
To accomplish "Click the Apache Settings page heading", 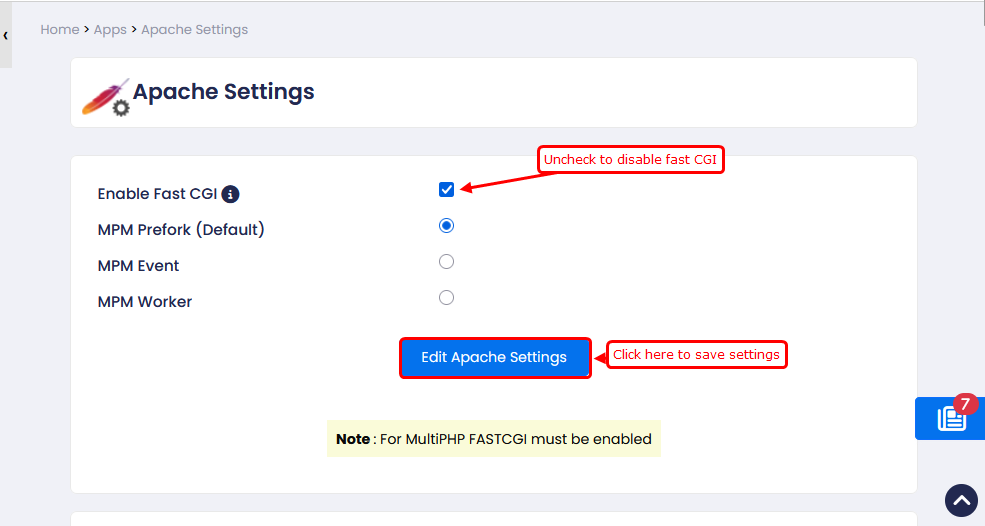I will pos(224,92).
